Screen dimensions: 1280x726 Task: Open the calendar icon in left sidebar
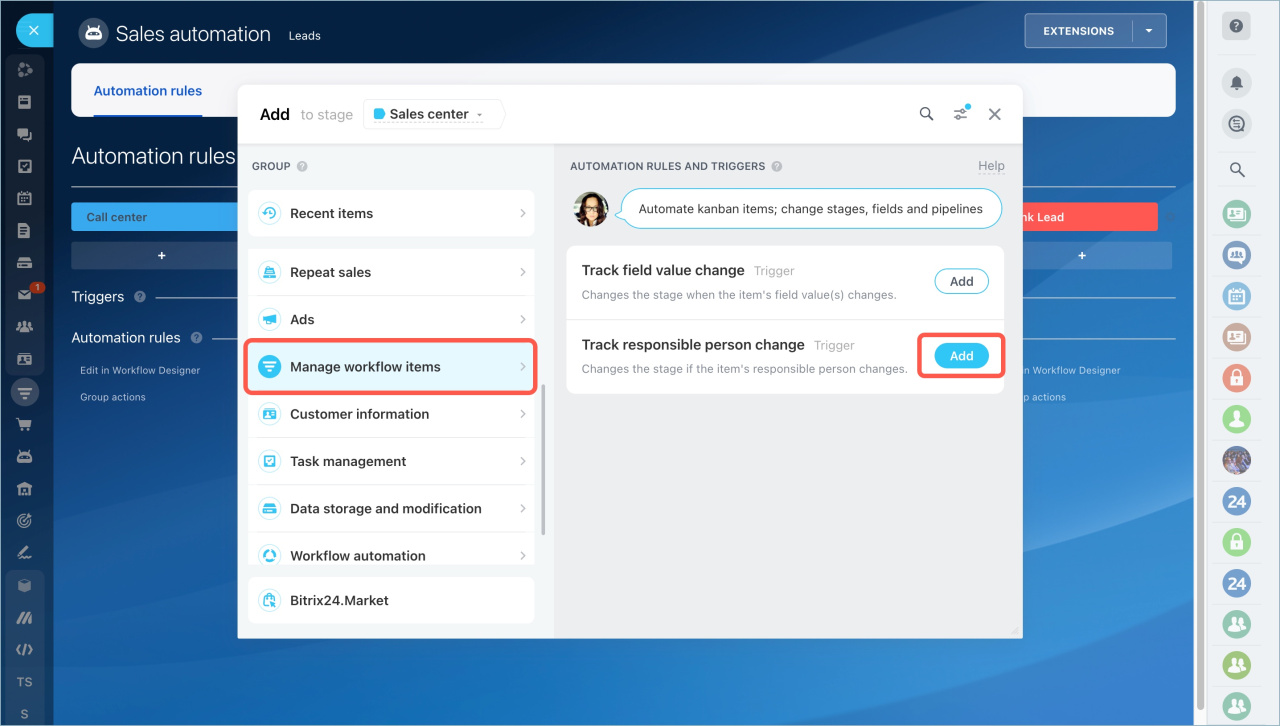[x=25, y=198]
